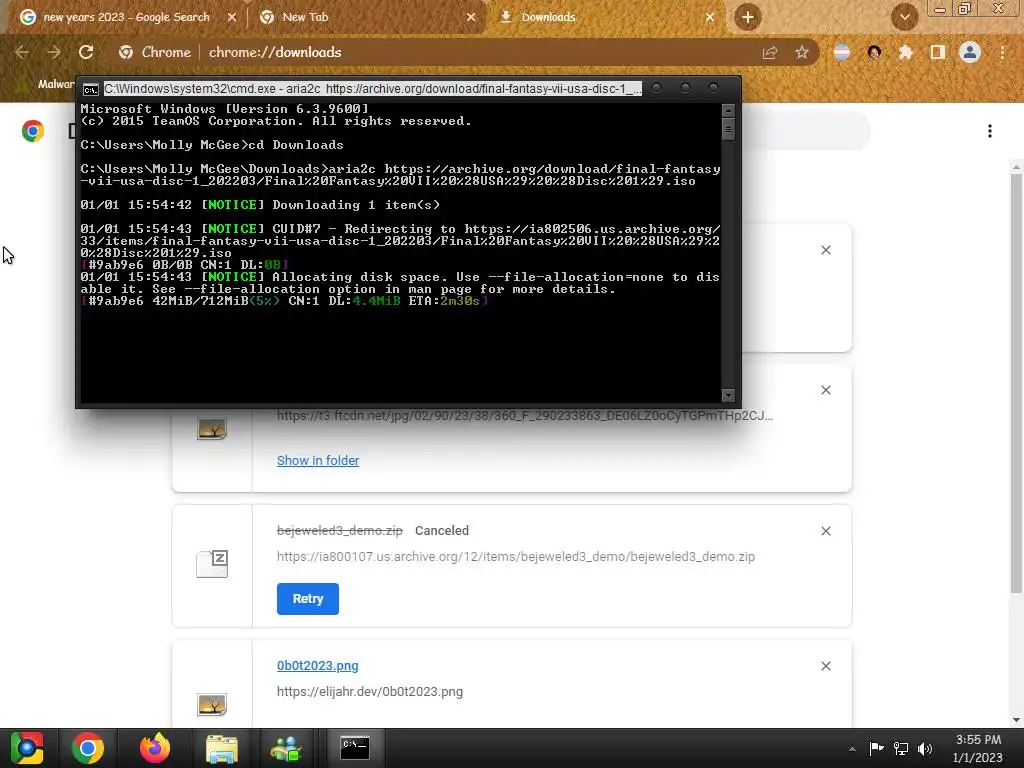The height and width of the screenshot is (768, 1024).
Task: Open the messenger people icon on taskbar
Action: tap(286, 748)
